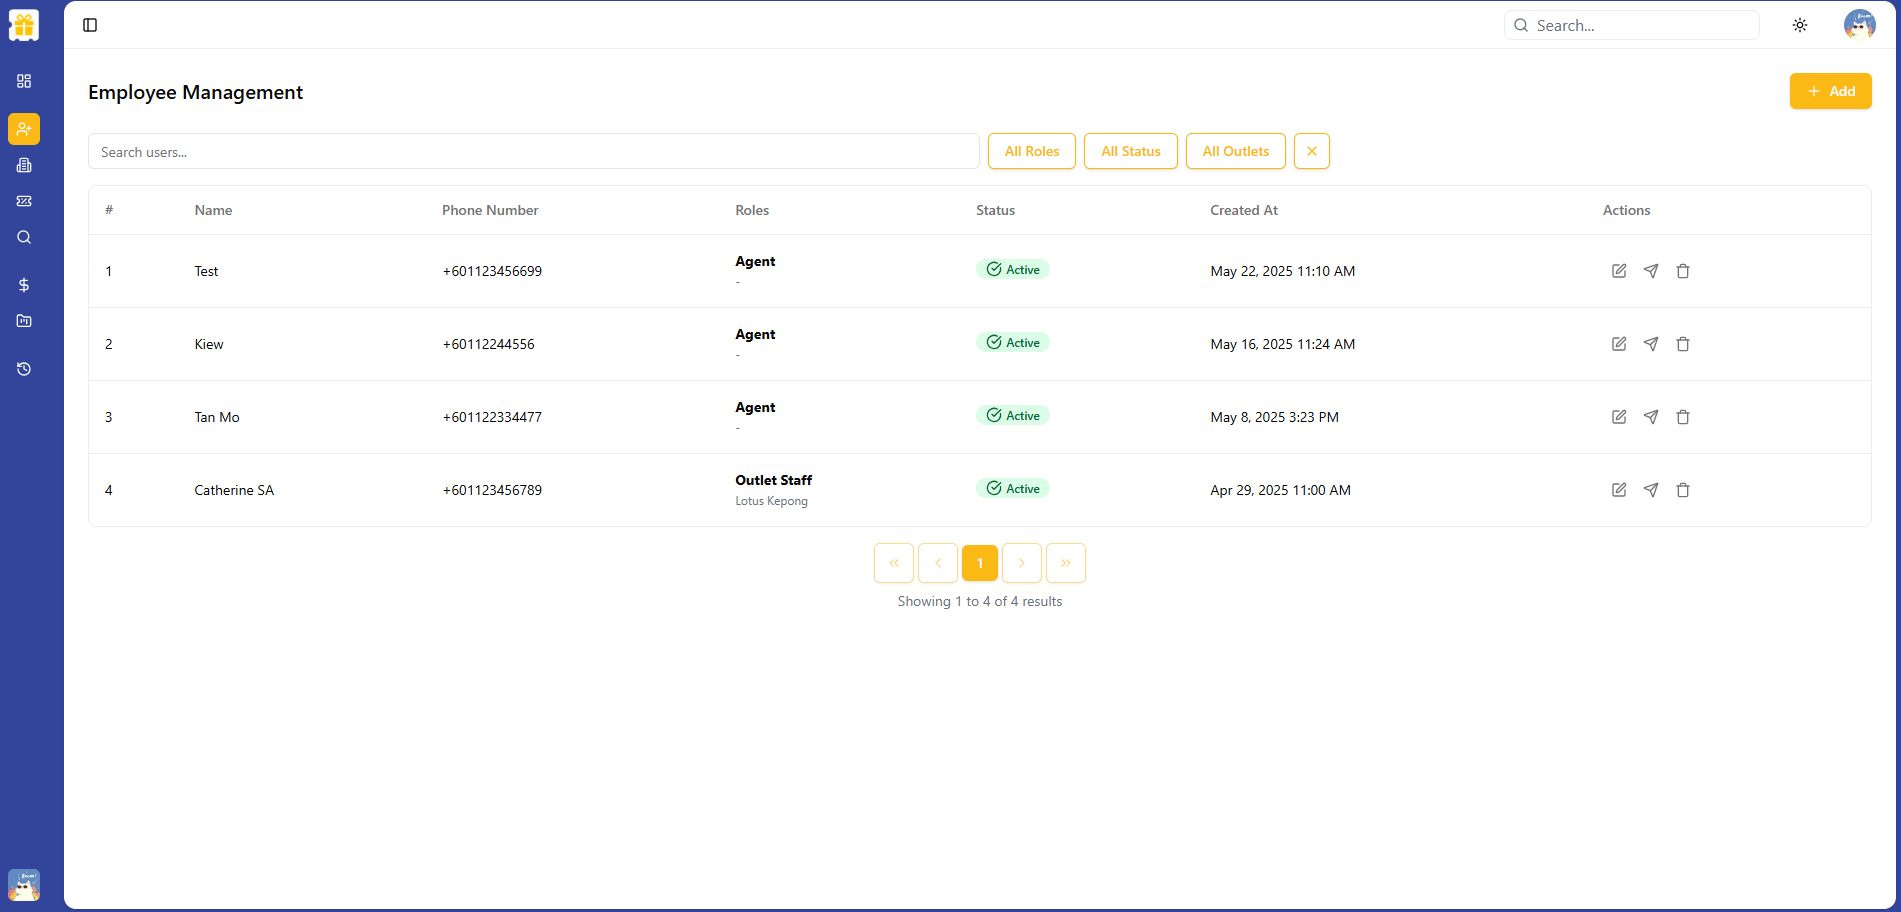Open the receipt printer icon in the sidebar
The image size is (1901, 912).
(x=24, y=165)
